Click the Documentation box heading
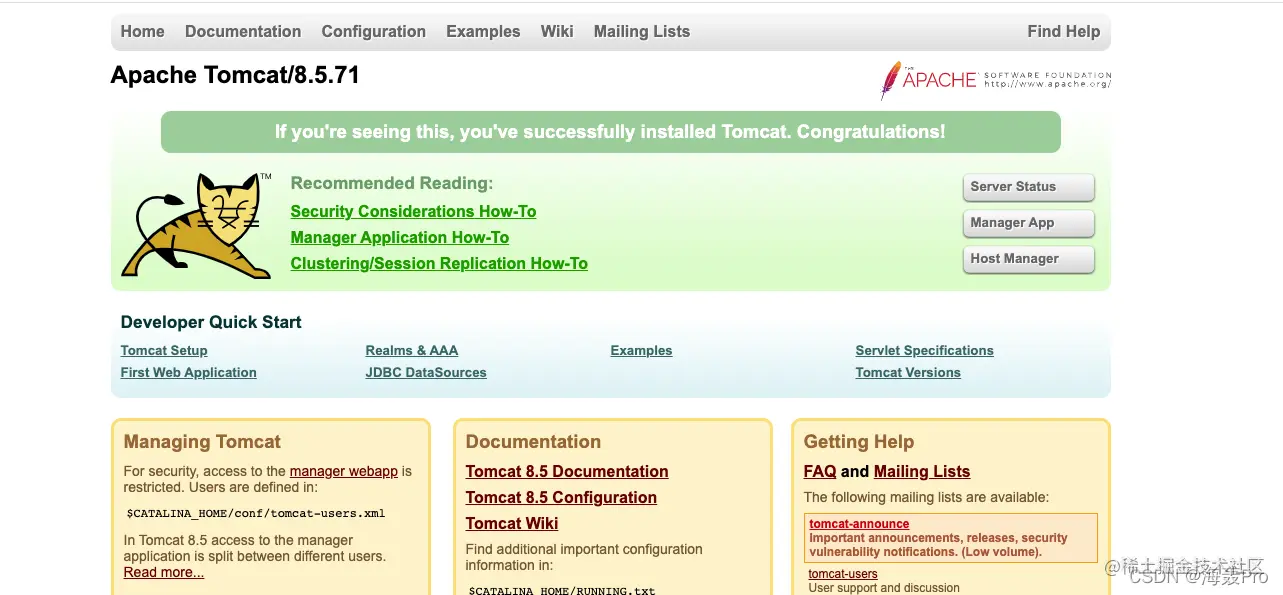Image resolution: width=1283 pixels, height=595 pixels. pyautogui.click(x=533, y=442)
